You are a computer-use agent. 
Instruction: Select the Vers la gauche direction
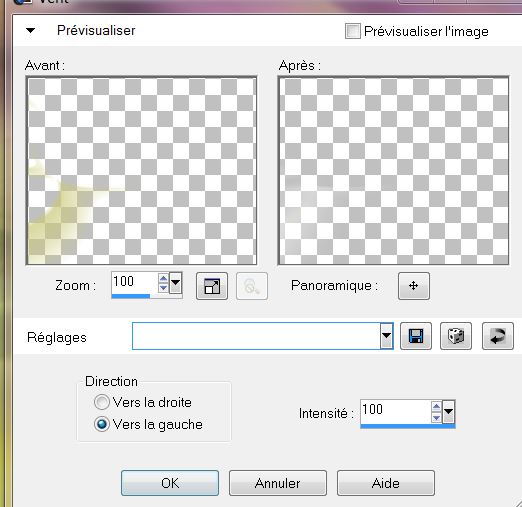tap(102, 424)
